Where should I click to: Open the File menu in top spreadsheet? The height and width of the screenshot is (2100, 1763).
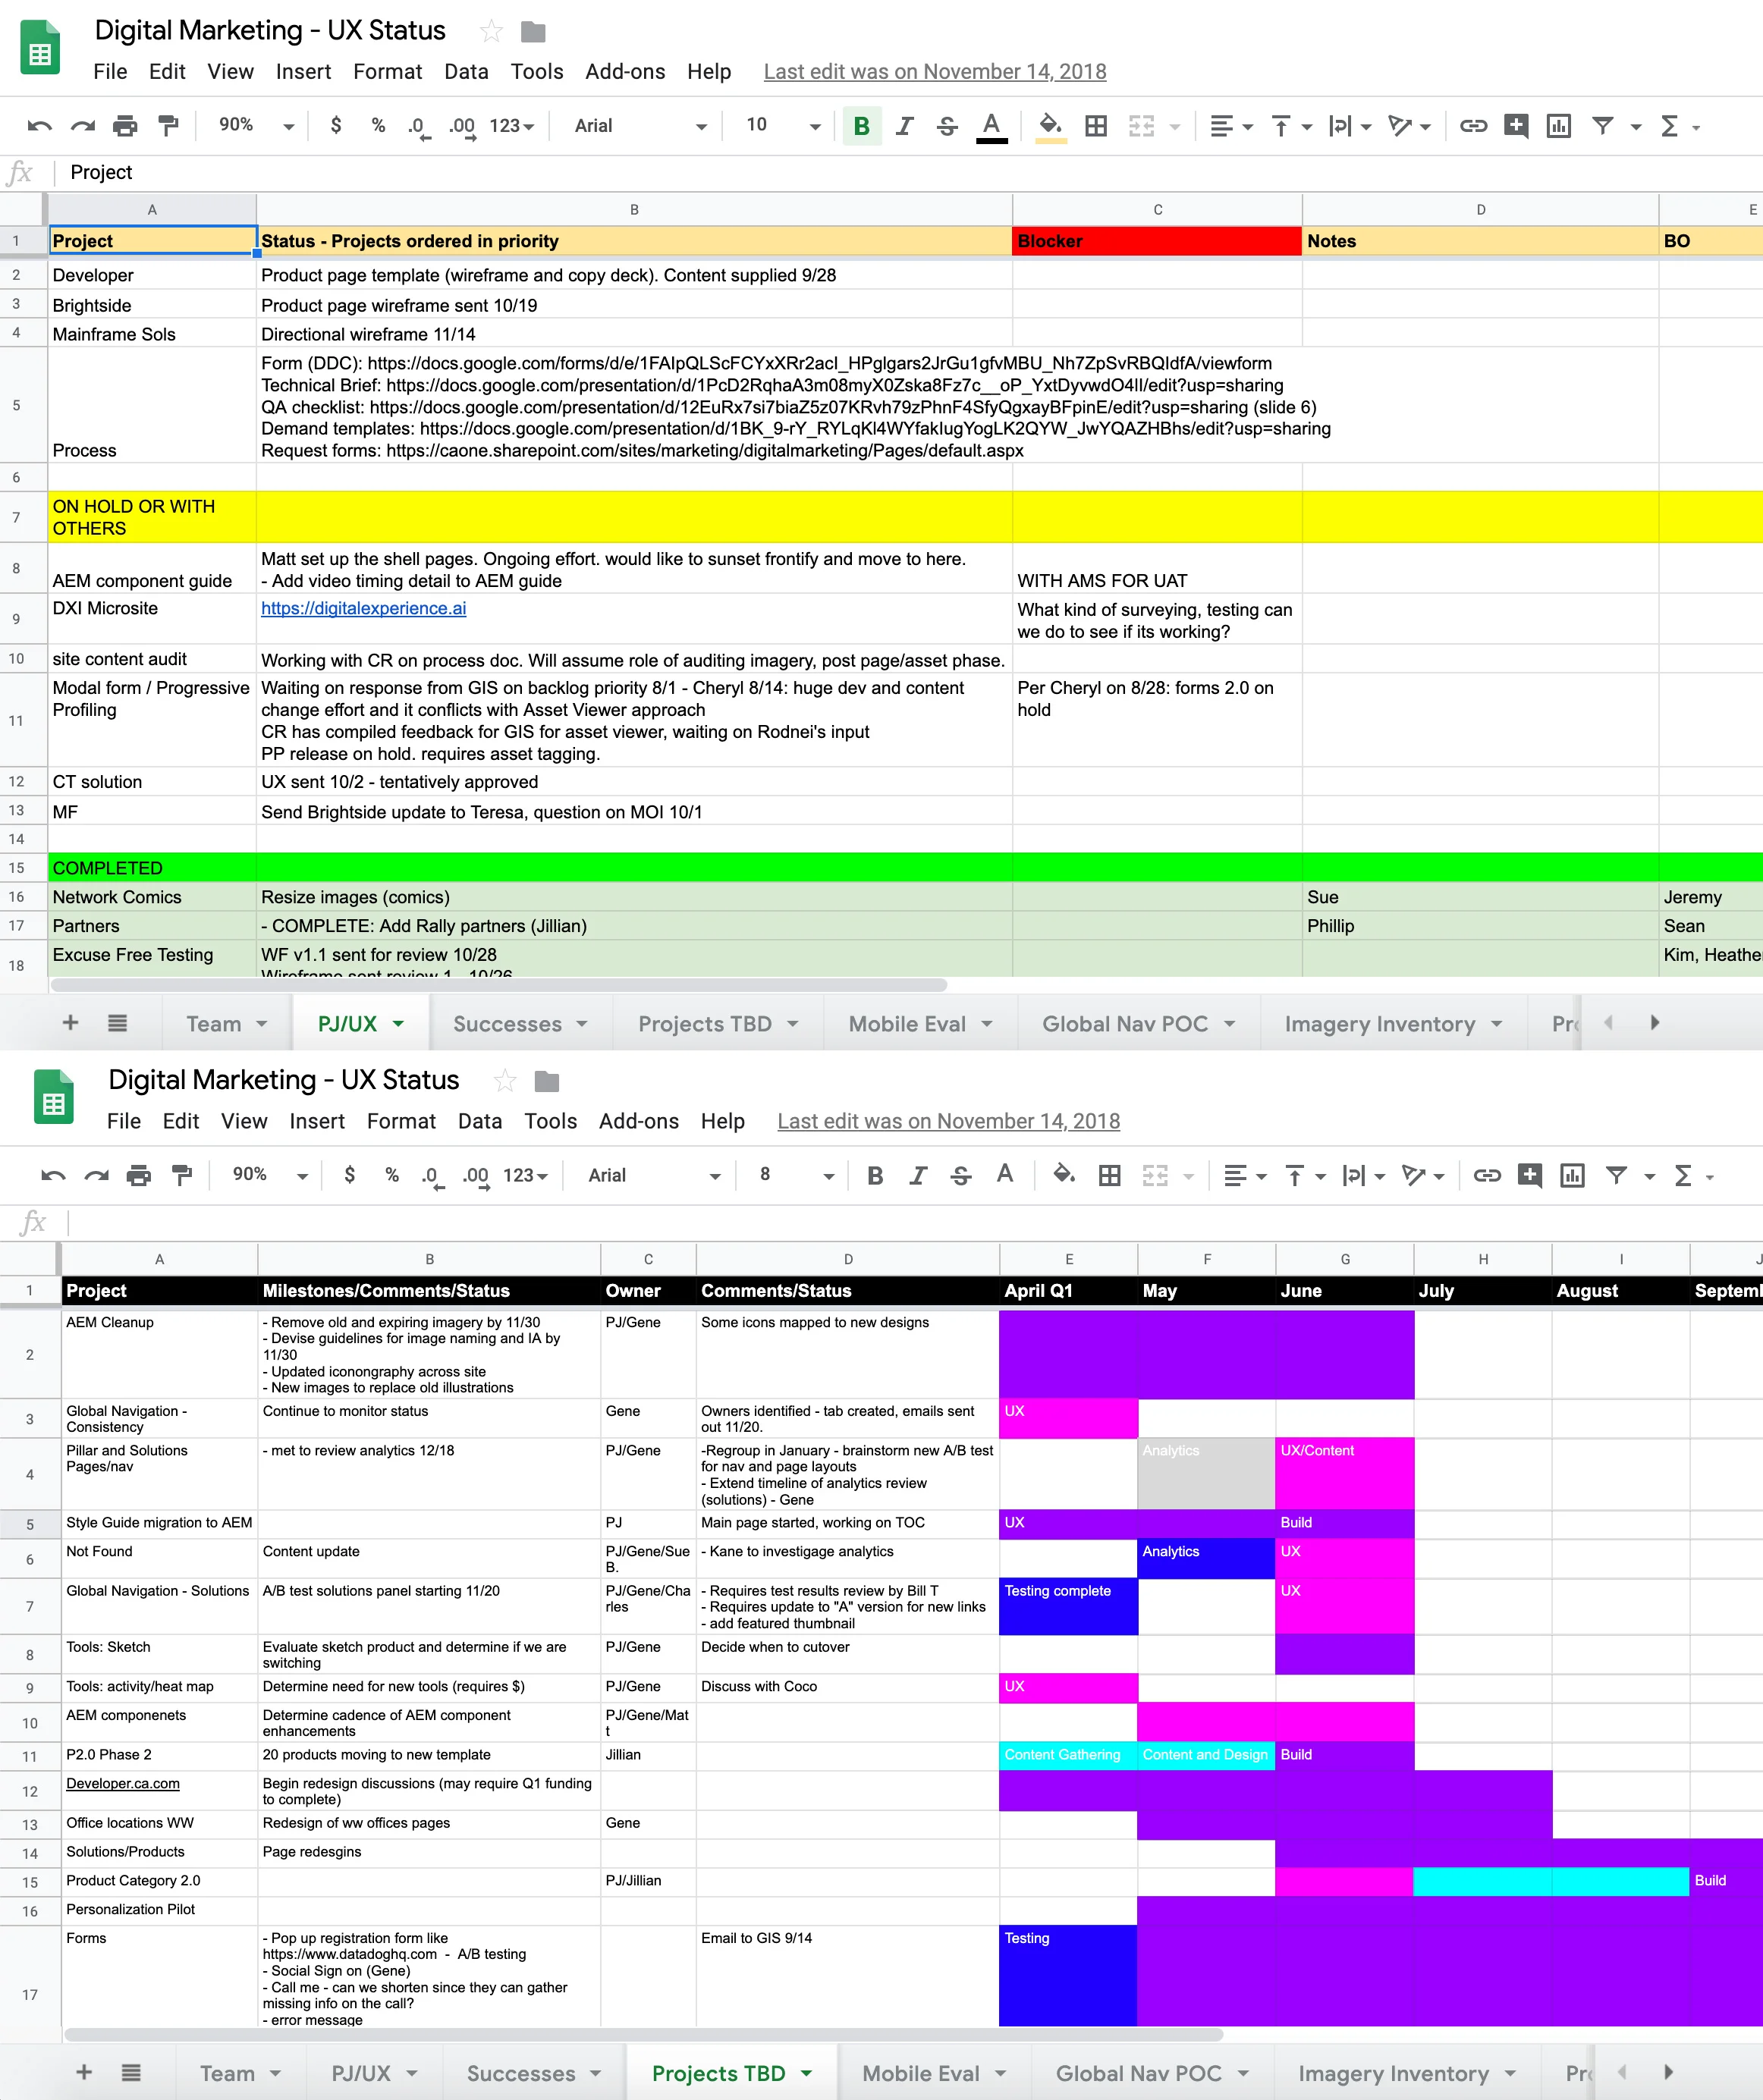coord(110,72)
